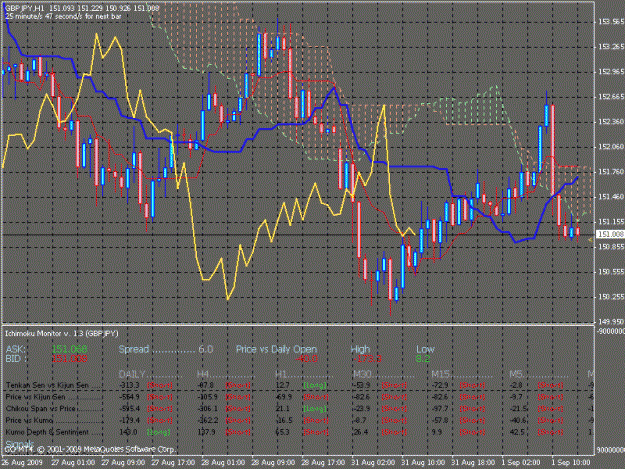Image resolution: width=625 pixels, height=469 pixels.
Task: Click the '28 Aug 01:00' time axis label
Action: pos(223,463)
